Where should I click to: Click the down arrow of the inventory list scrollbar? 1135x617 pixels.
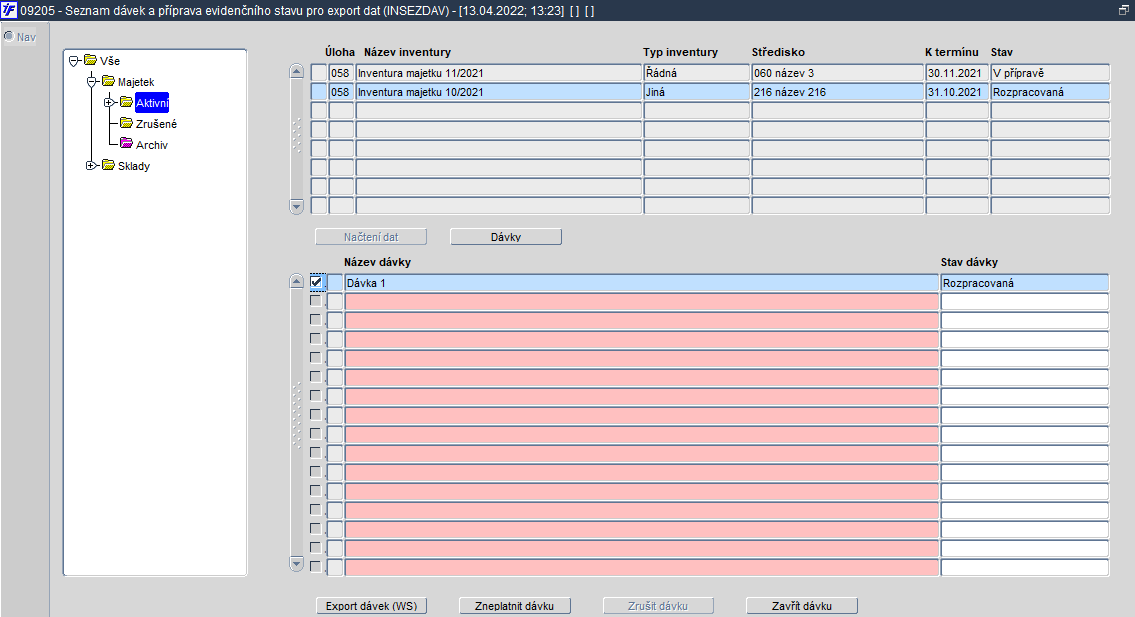[296, 206]
